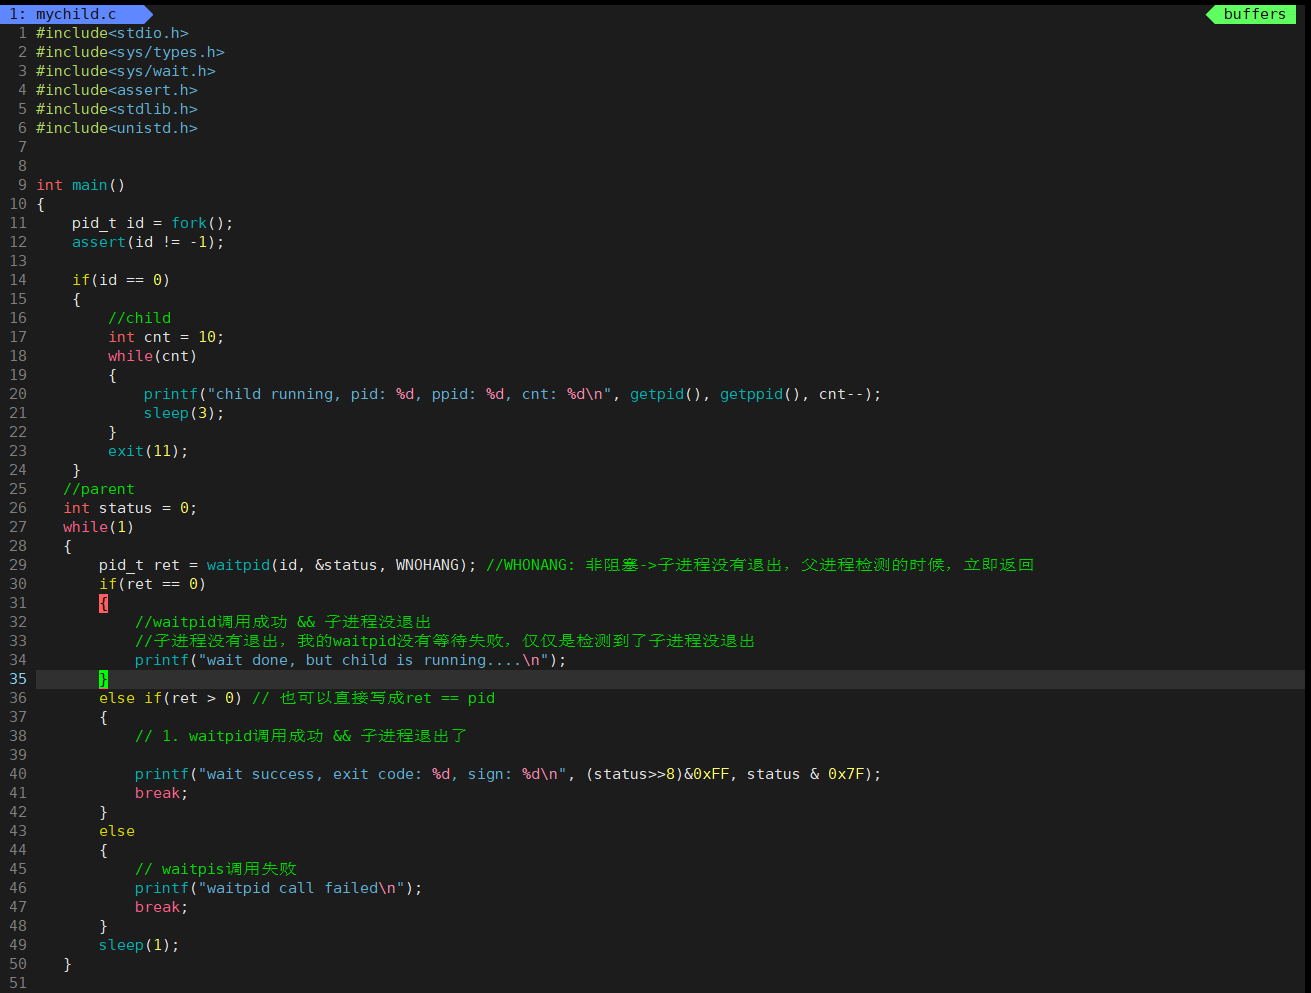The image size is (1311, 993).
Task: Click the comment on line 32
Action: pos(283,622)
